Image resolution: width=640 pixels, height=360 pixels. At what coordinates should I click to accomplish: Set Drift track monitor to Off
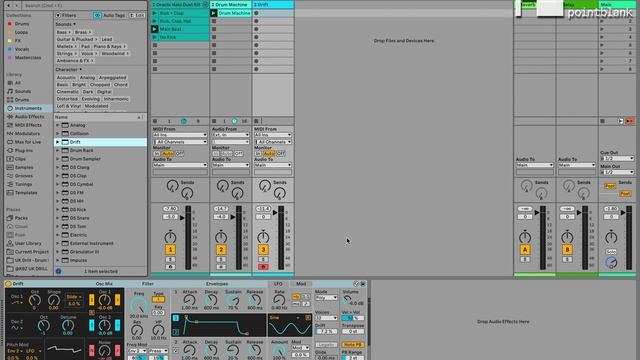click(281, 153)
